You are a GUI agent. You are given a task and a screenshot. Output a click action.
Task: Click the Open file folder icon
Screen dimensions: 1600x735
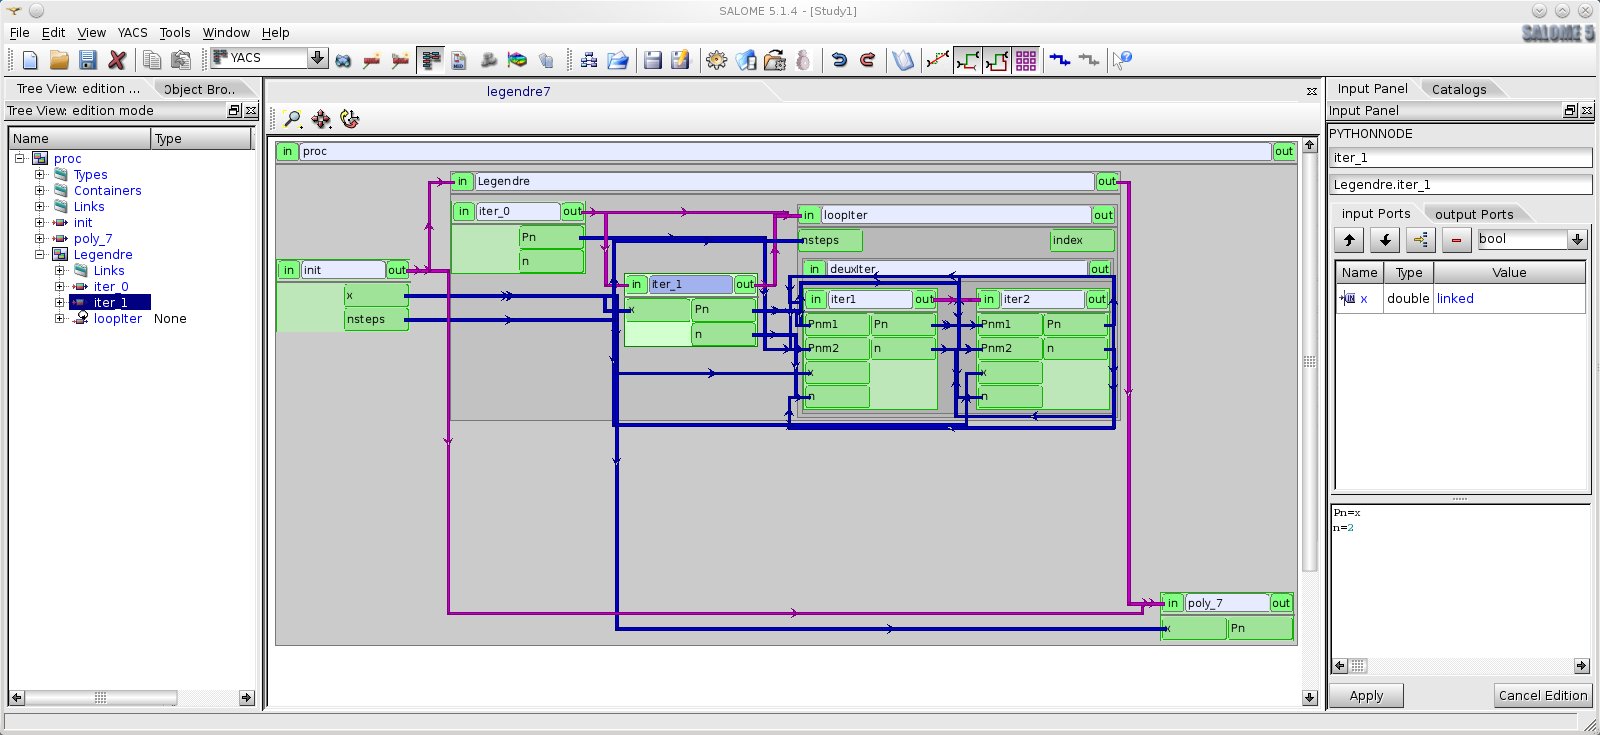coord(59,60)
